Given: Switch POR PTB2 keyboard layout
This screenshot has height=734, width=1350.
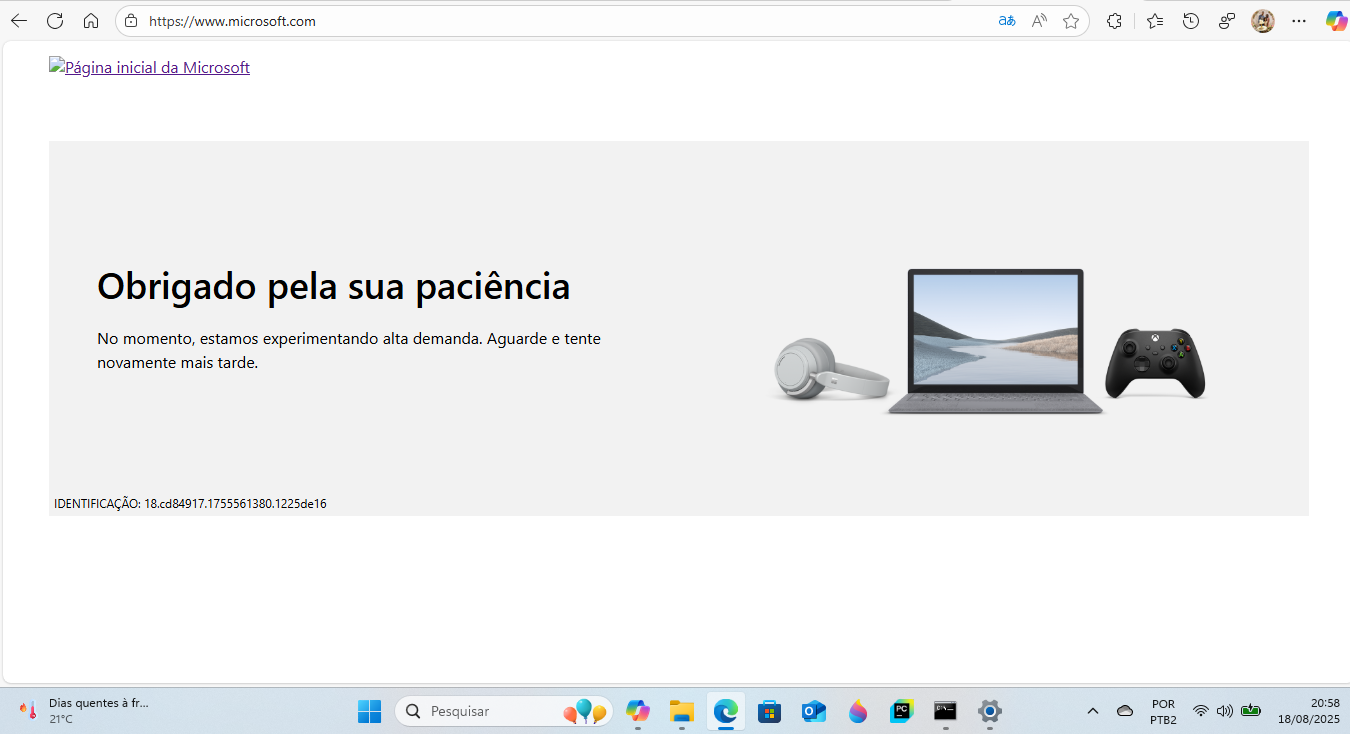Looking at the screenshot, I should [1163, 711].
